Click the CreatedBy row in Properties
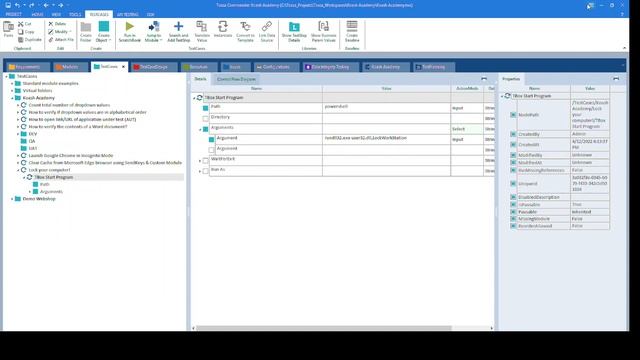The width and height of the screenshot is (640, 360). (563, 134)
